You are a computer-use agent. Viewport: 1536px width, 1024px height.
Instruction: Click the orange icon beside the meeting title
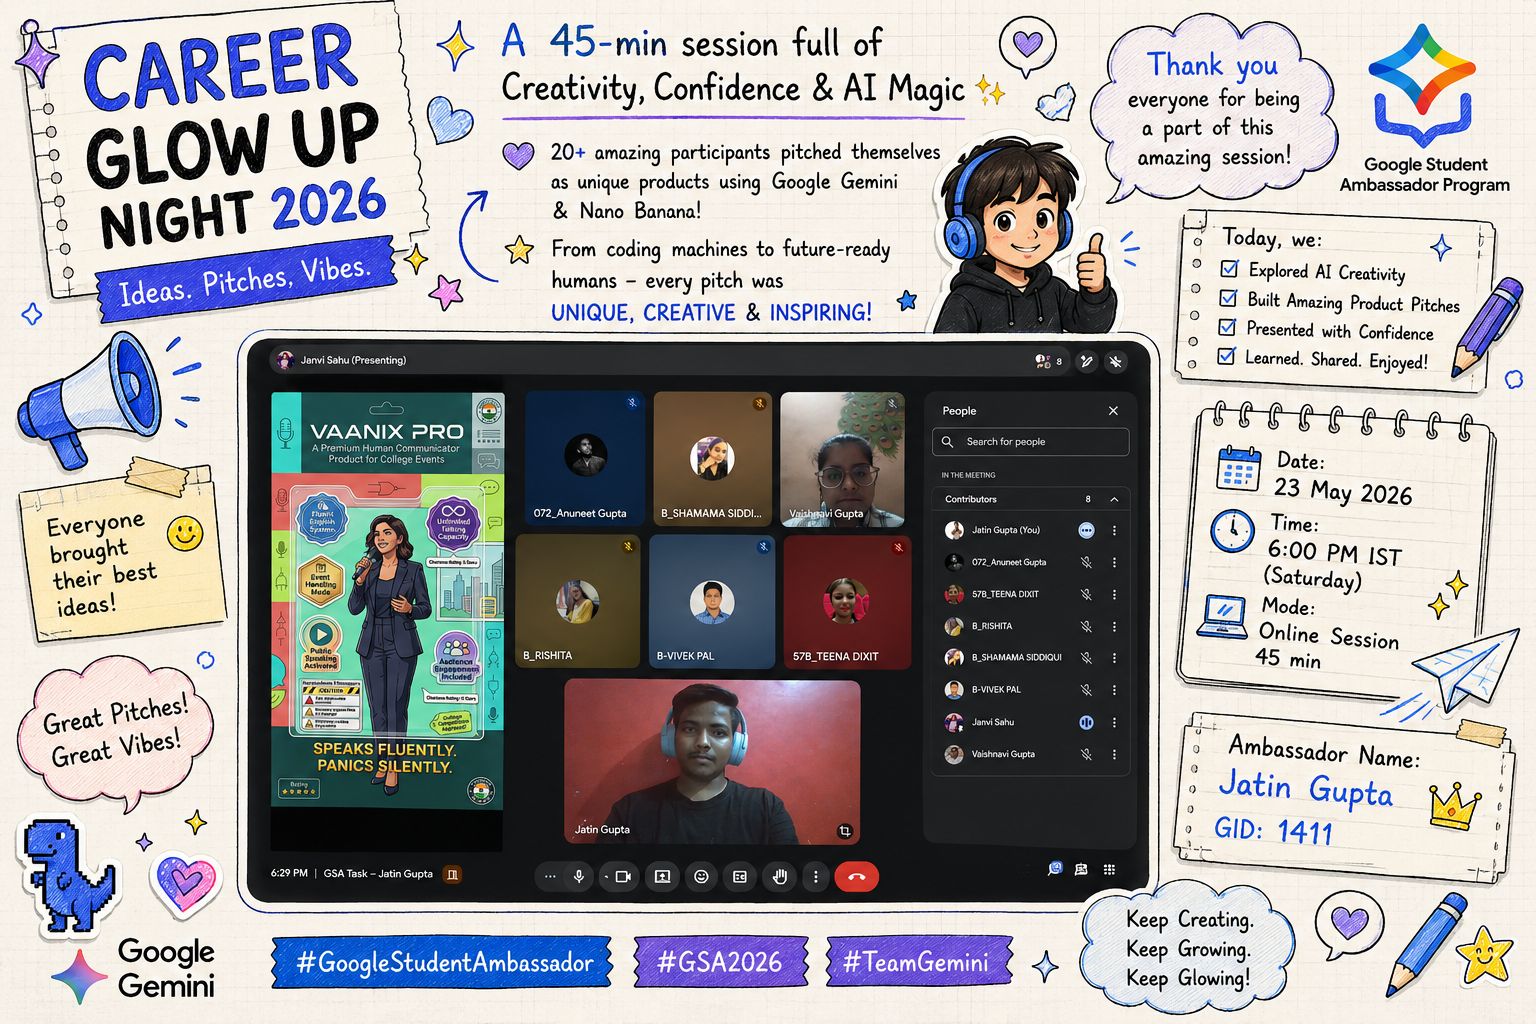pos(453,874)
